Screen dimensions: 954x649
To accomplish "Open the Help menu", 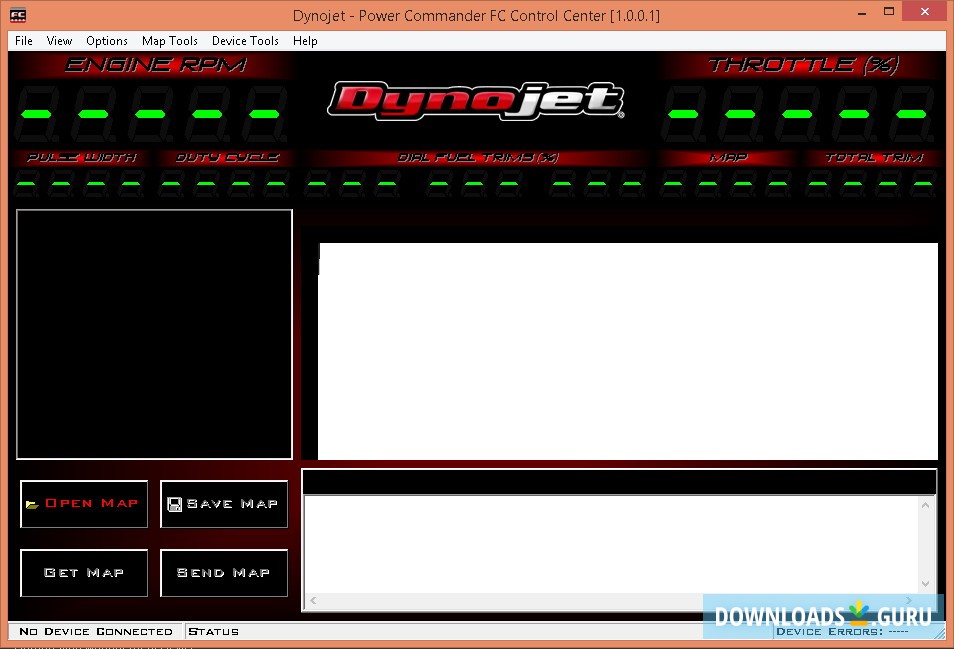I will (305, 41).
